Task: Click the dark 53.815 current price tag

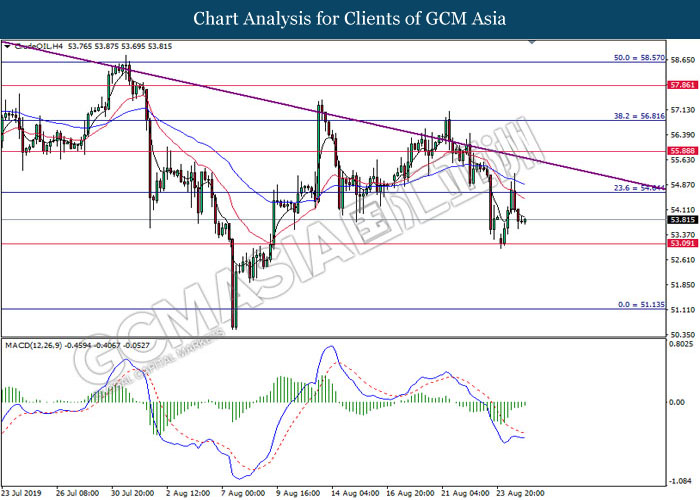Action: [x=682, y=220]
